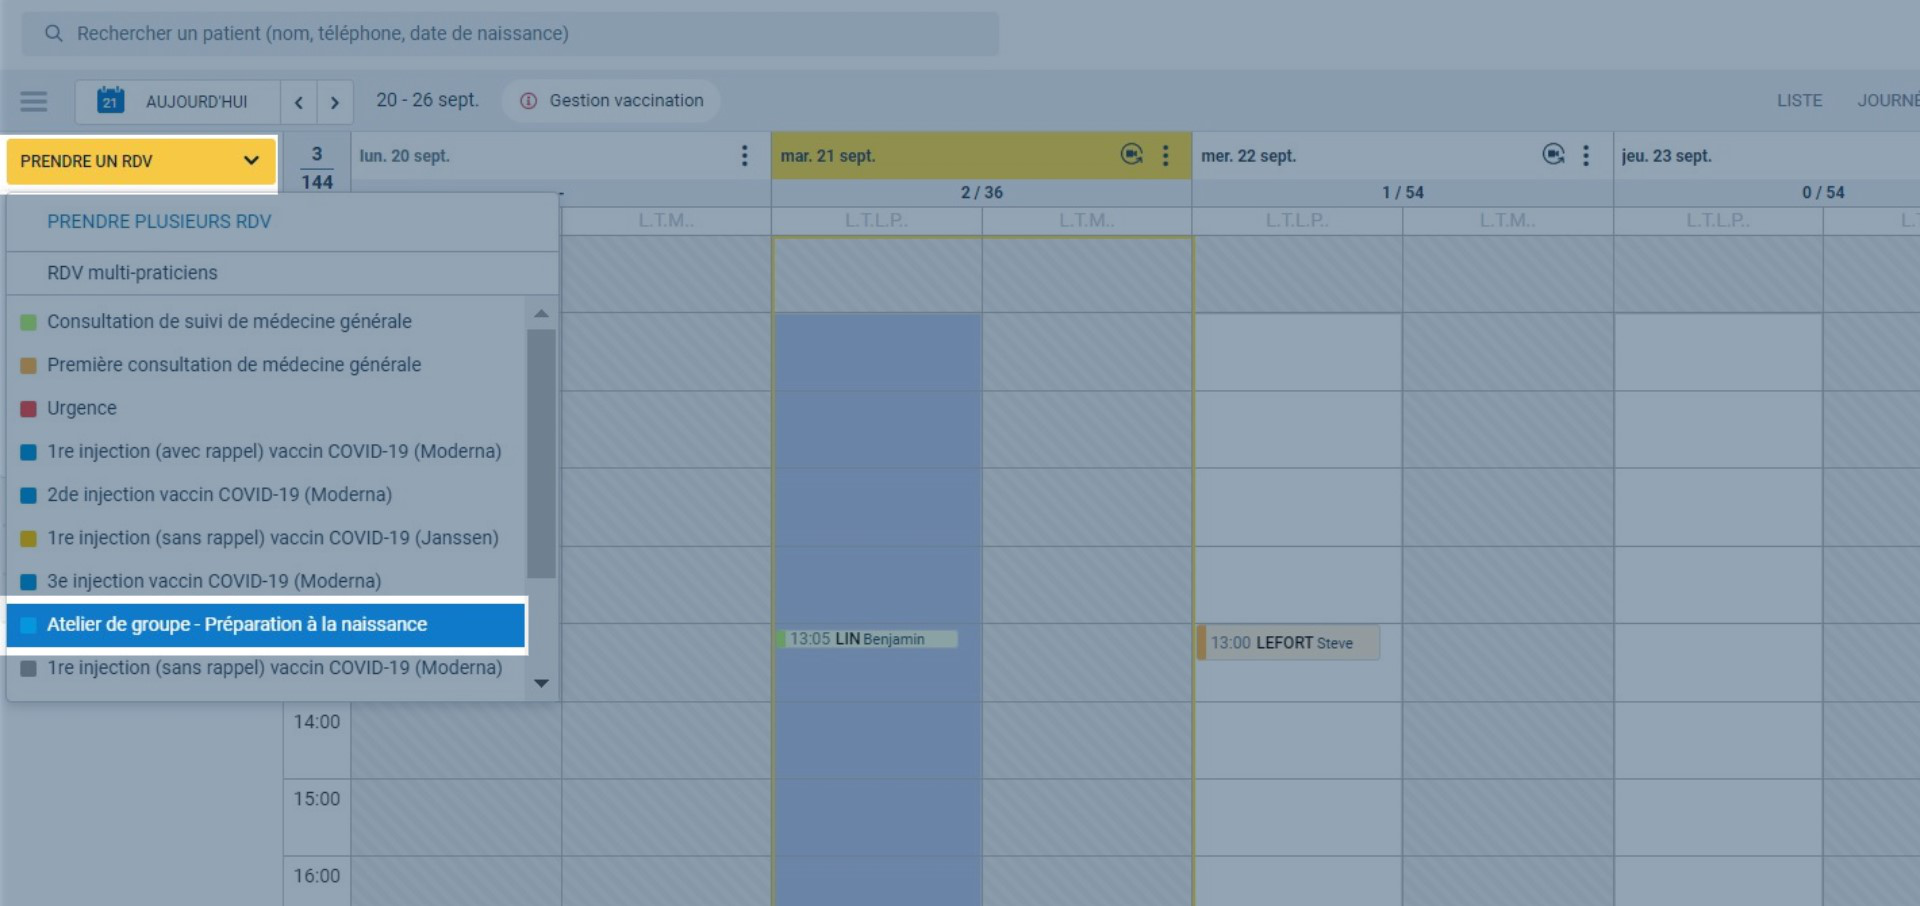1920x906 pixels.
Task: Click video consultation icon on mer. 22 sept.
Action: click(x=1553, y=155)
